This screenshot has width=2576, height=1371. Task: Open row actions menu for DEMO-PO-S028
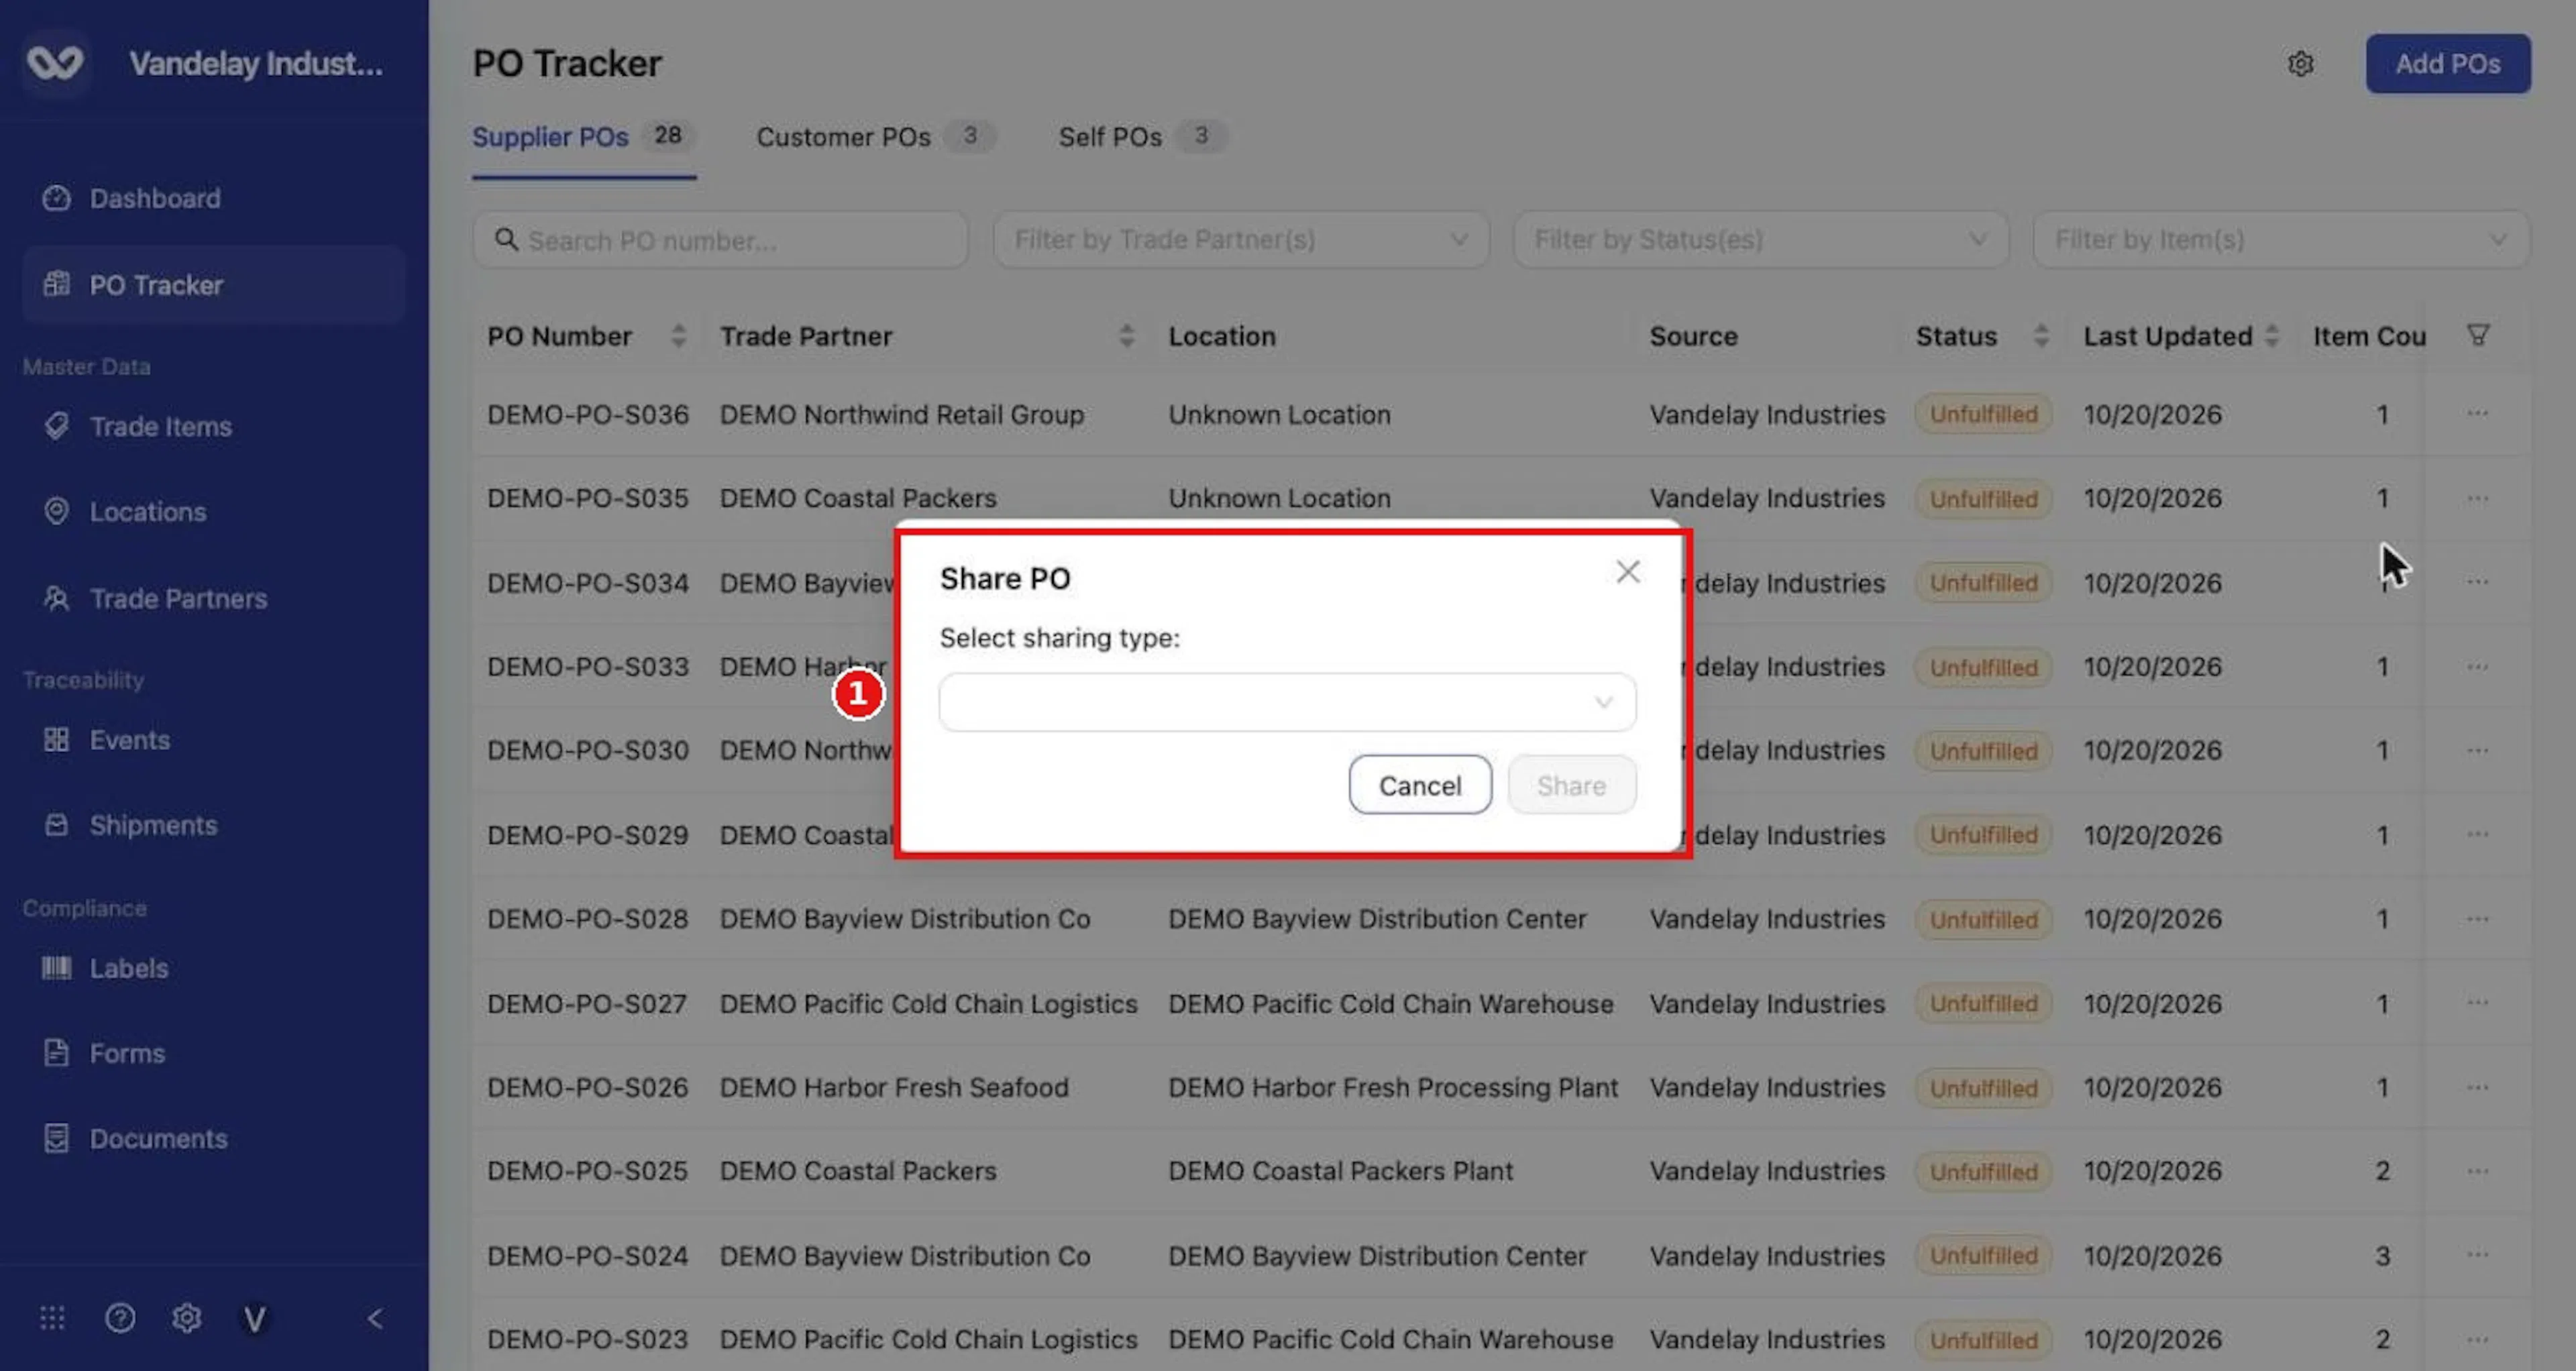pyautogui.click(x=2477, y=918)
